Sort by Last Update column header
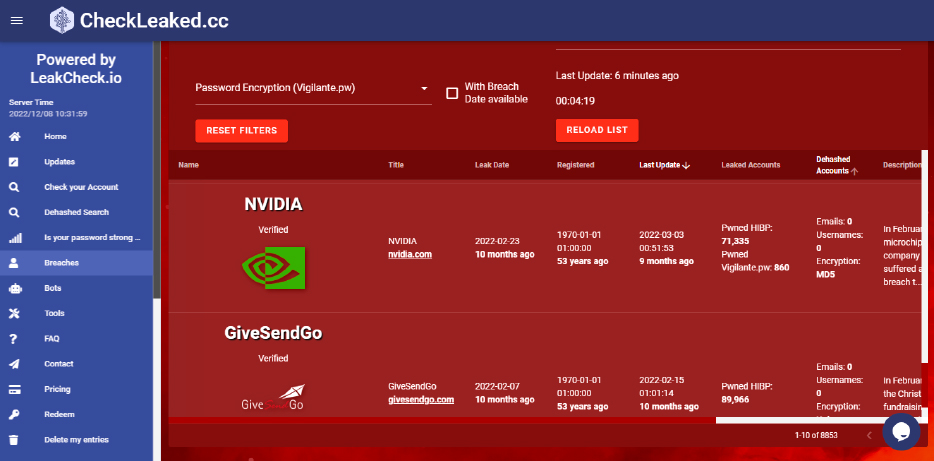The image size is (934, 461). coord(659,165)
